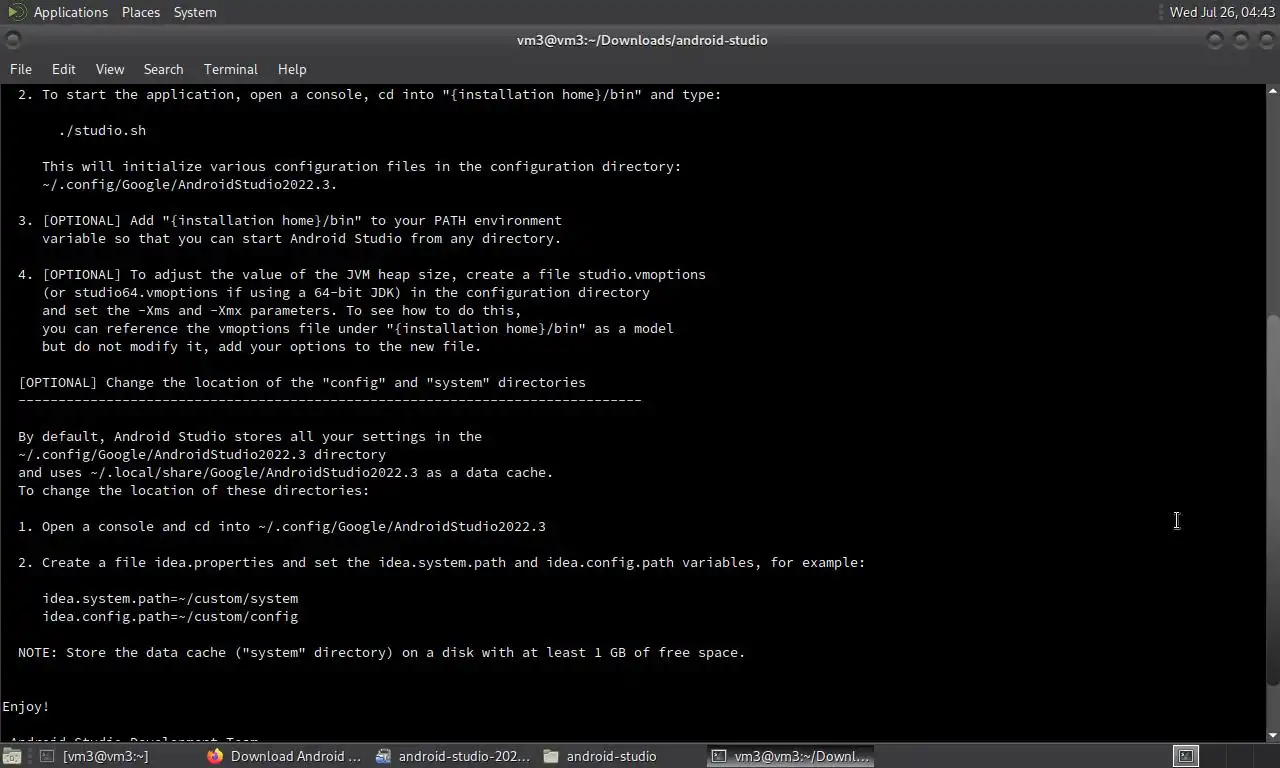The height and width of the screenshot is (768, 1280).
Task: Click the line starting 3. [OPTIONAL] Add
Action: [290, 220]
